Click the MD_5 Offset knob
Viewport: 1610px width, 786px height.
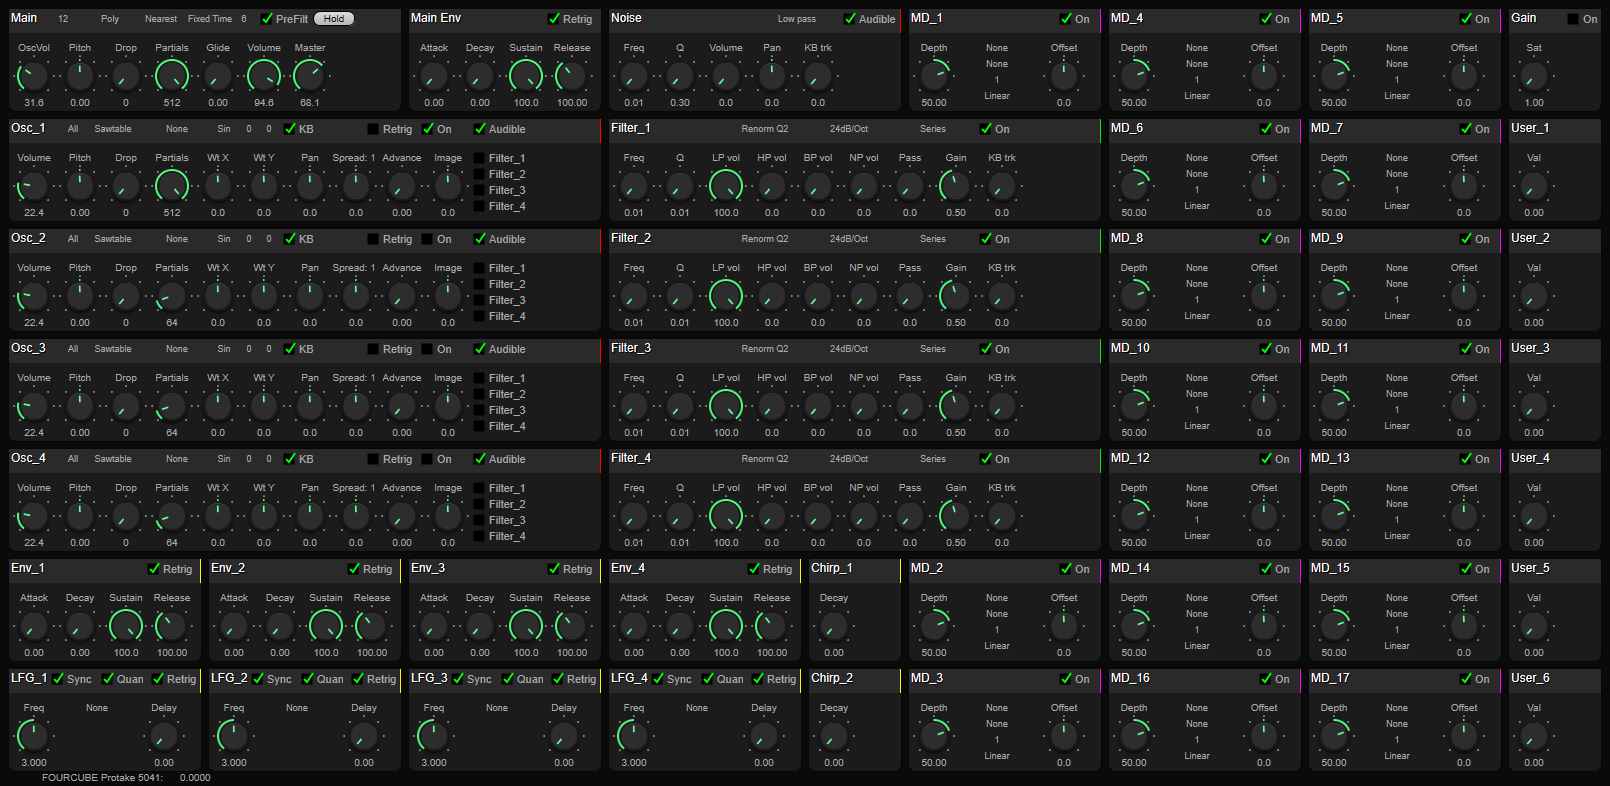coord(1464,75)
